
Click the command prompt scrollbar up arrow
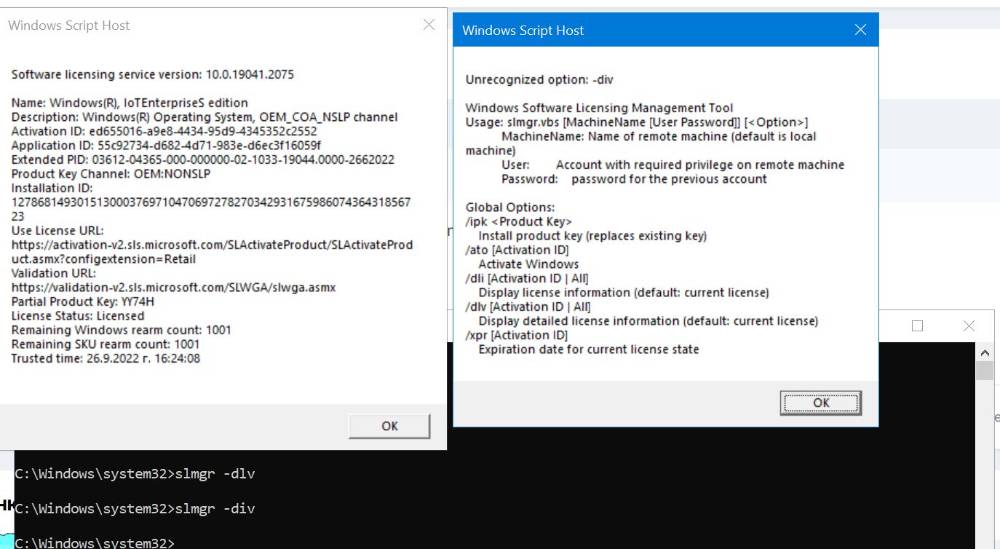pos(984,352)
